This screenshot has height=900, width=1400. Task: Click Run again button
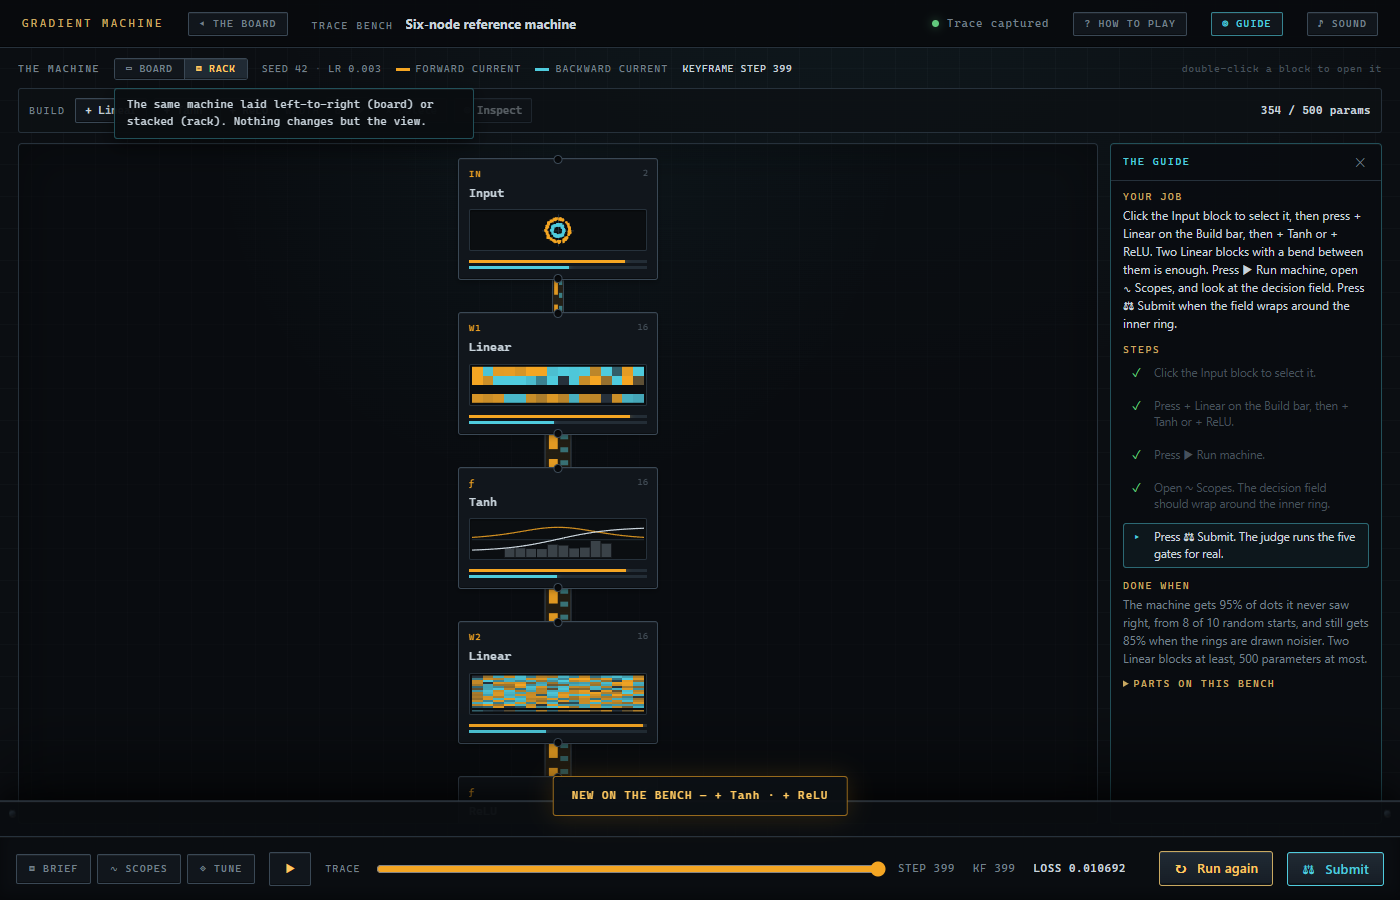tap(1216, 869)
